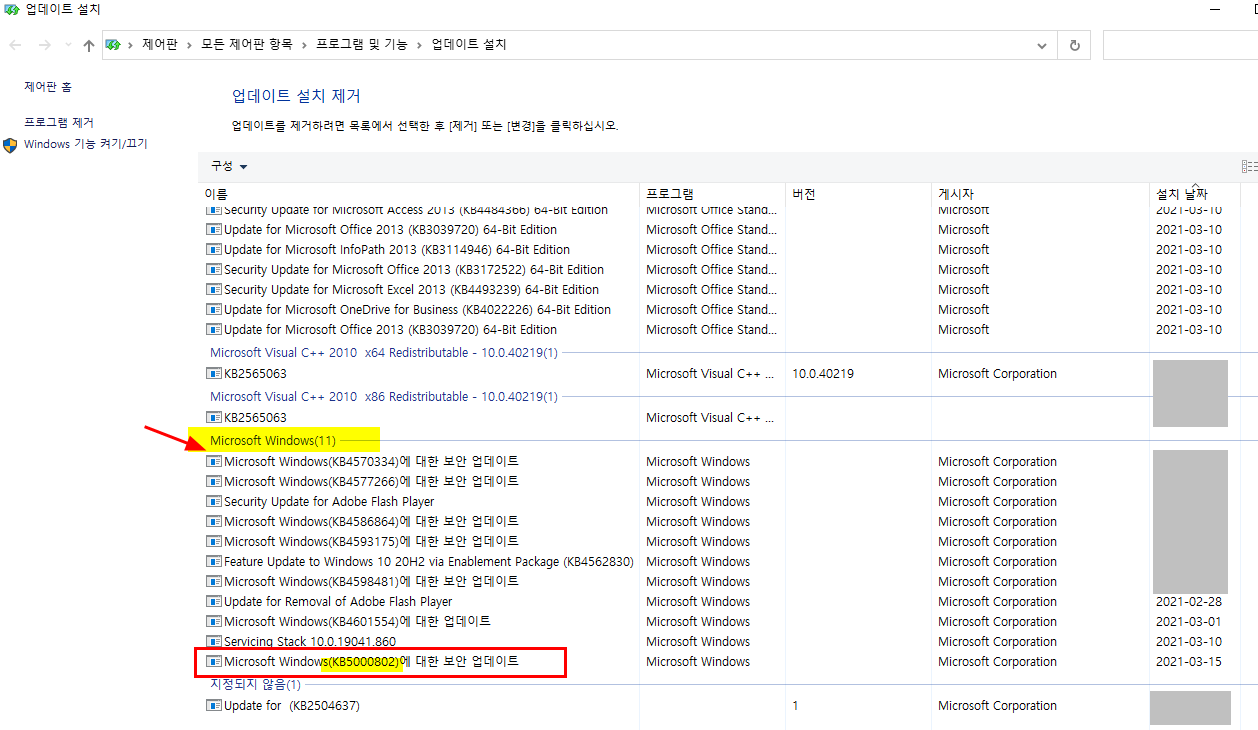1258x730 pixels.
Task: Select 프로그램 및 기능 breadcrumb
Action: tap(362, 45)
